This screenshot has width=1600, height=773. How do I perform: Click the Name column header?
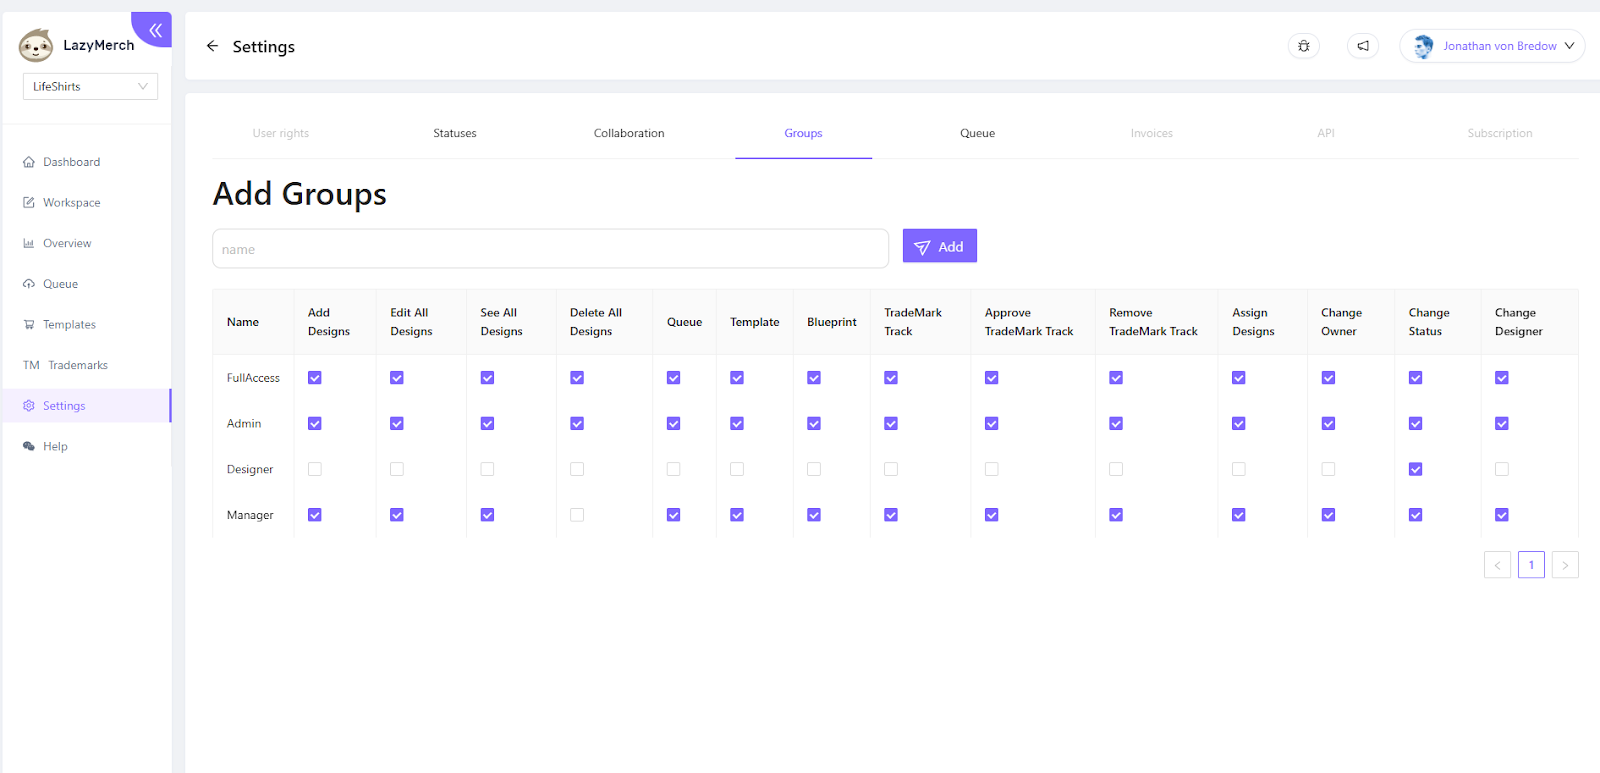253,322
